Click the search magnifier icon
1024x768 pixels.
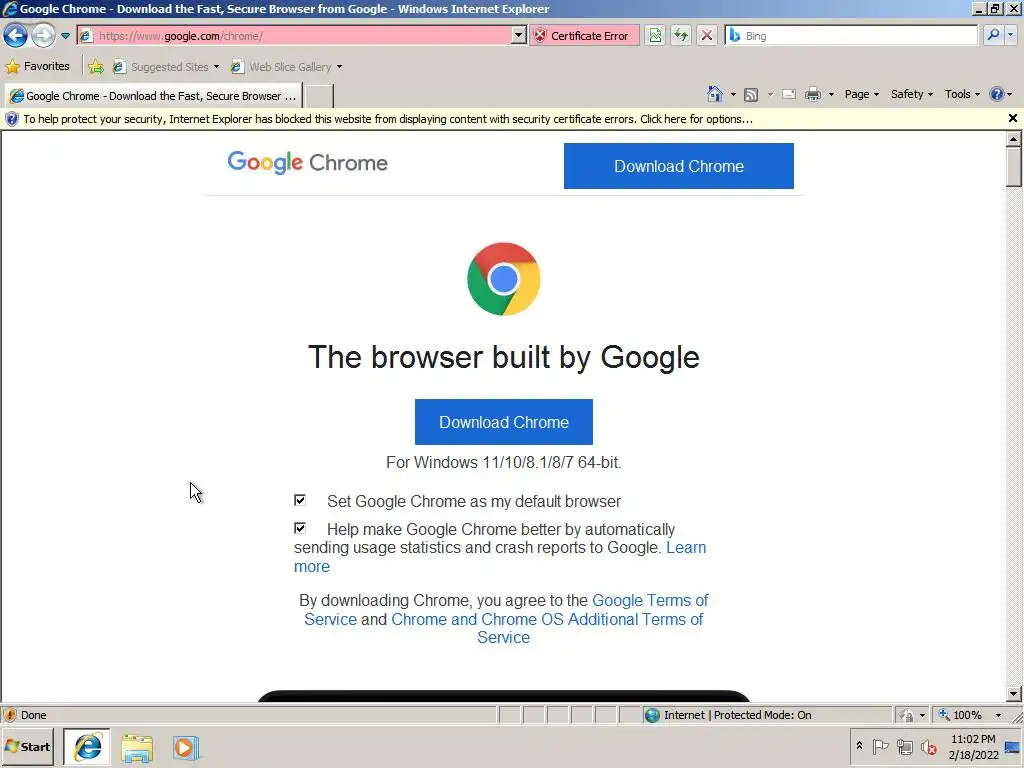[993, 35]
